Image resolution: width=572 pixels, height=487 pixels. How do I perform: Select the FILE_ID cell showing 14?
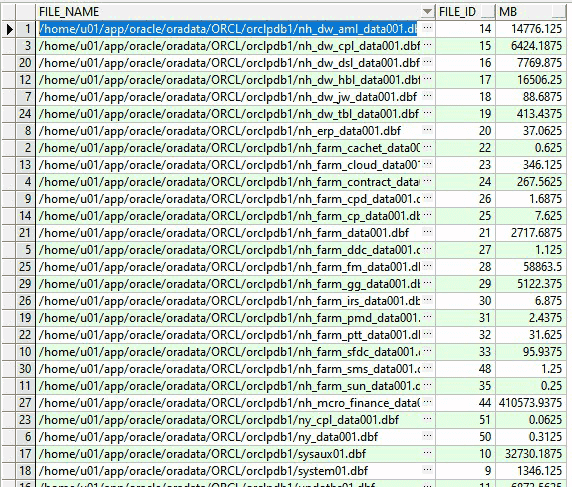(x=465, y=29)
